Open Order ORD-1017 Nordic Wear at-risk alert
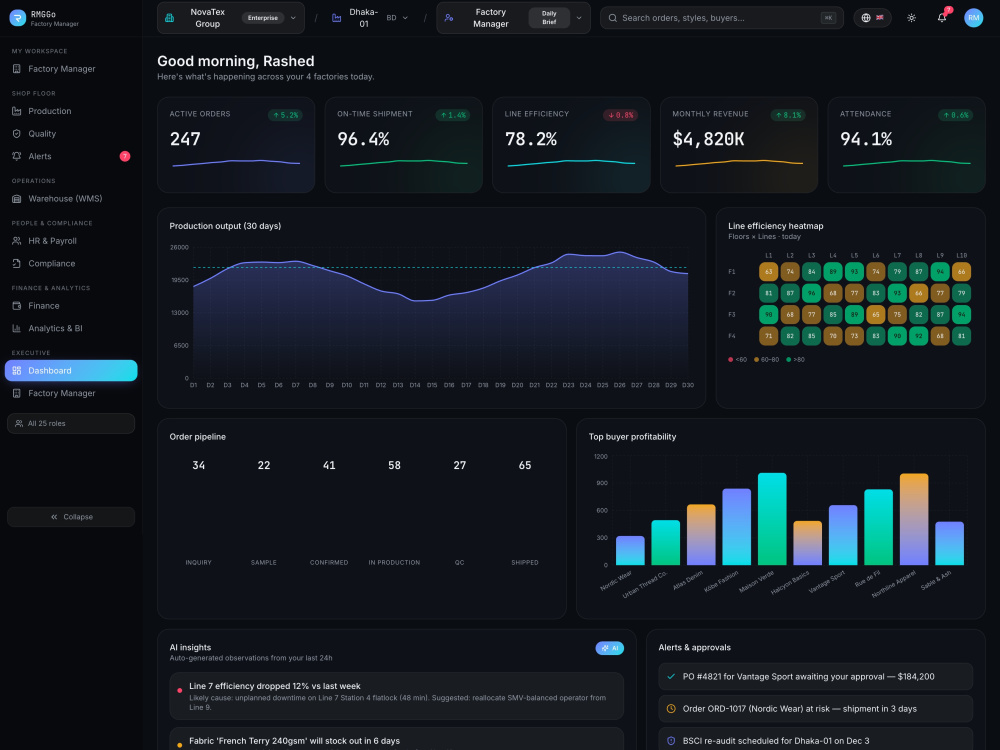This screenshot has width=1000, height=750. [816, 709]
